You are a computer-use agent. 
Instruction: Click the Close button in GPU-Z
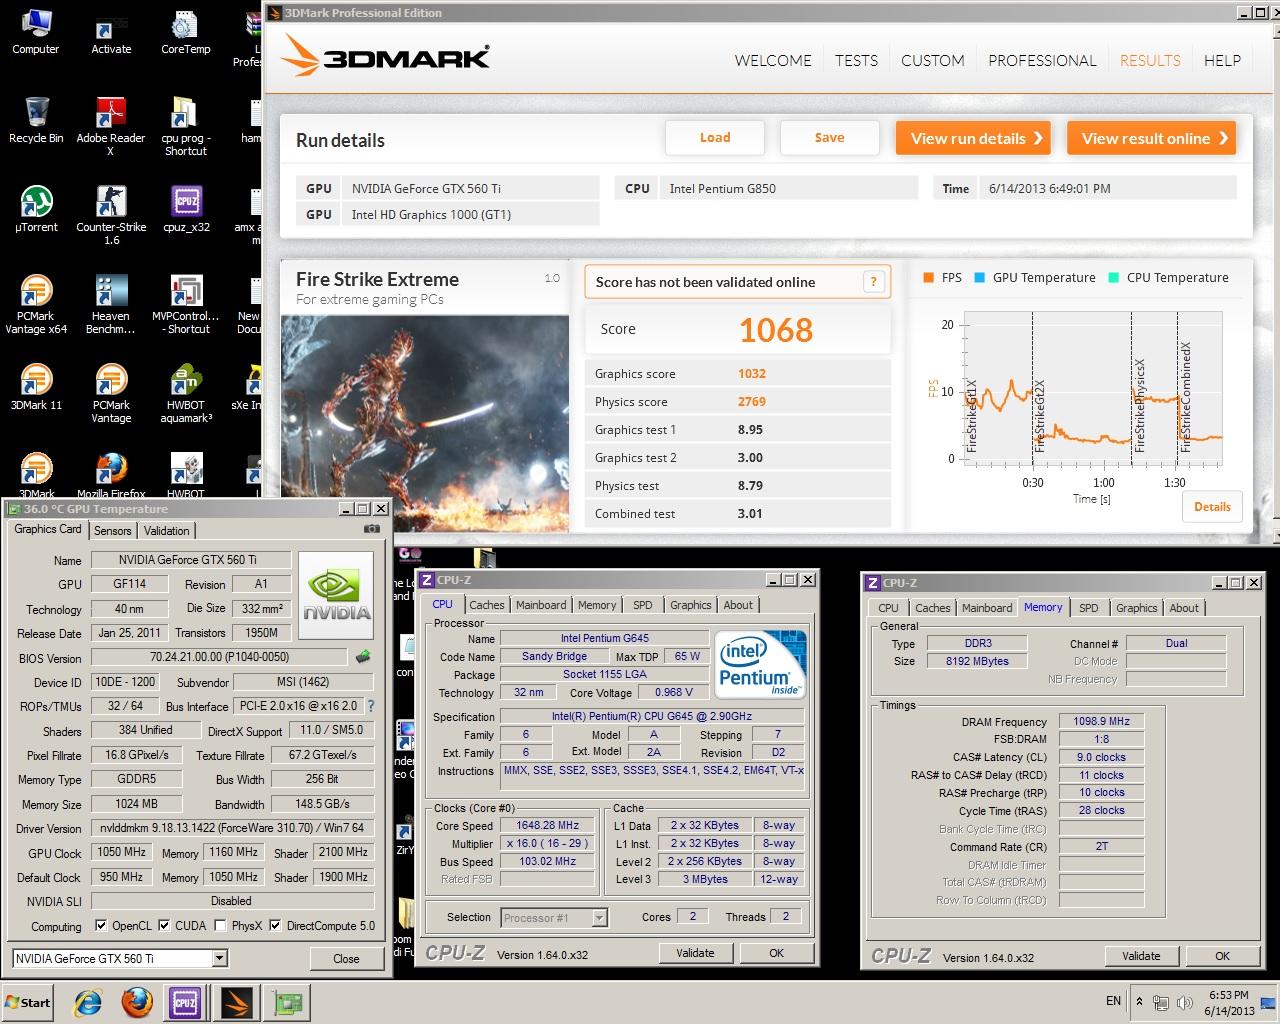click(346, 958)
